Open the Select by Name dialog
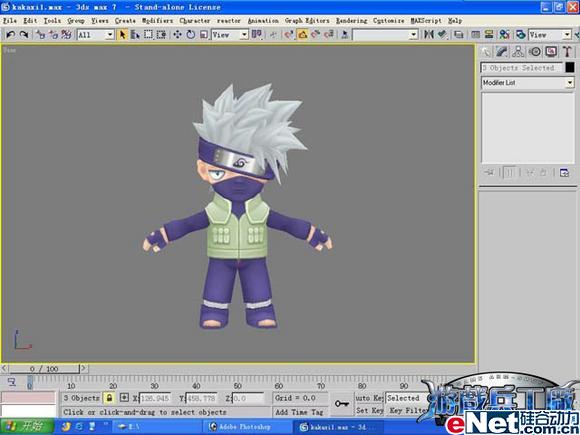The width and height of the screenshot is (580, 435). [135, 35]
